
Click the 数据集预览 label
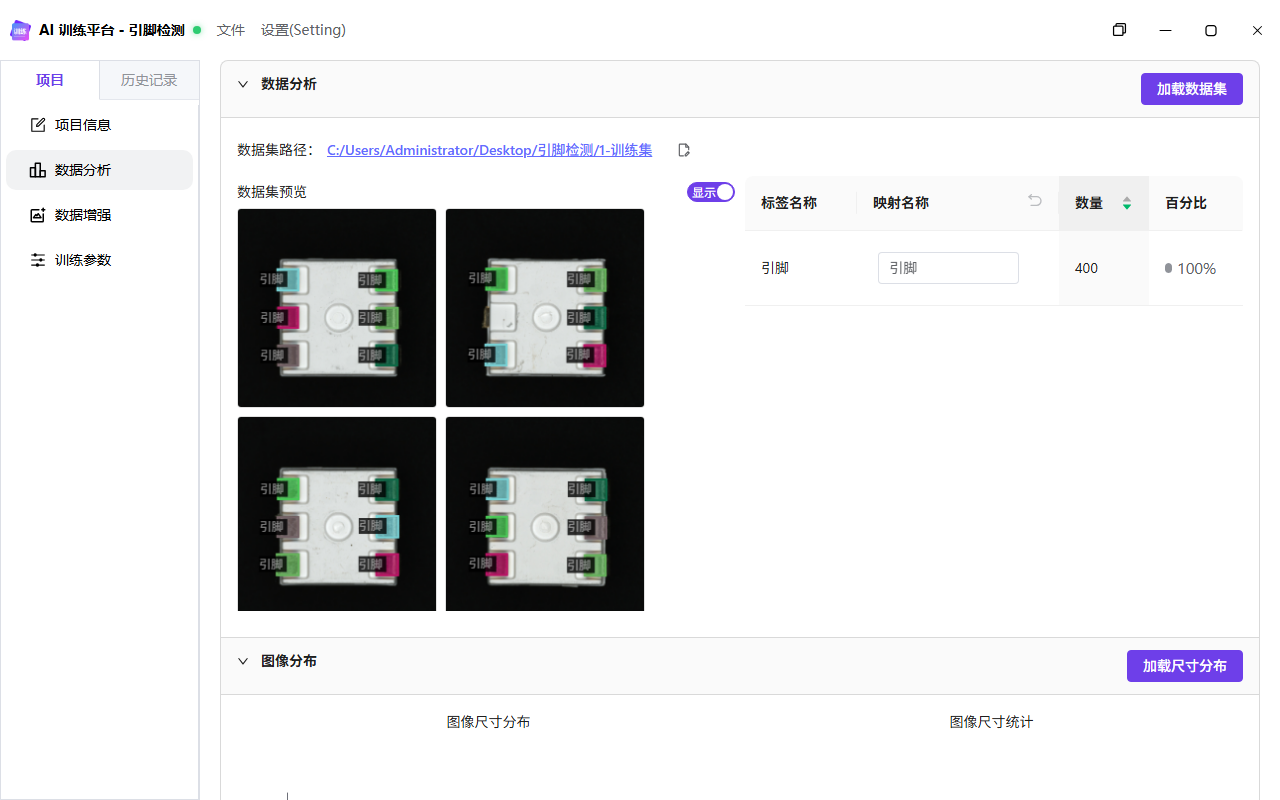272,192
